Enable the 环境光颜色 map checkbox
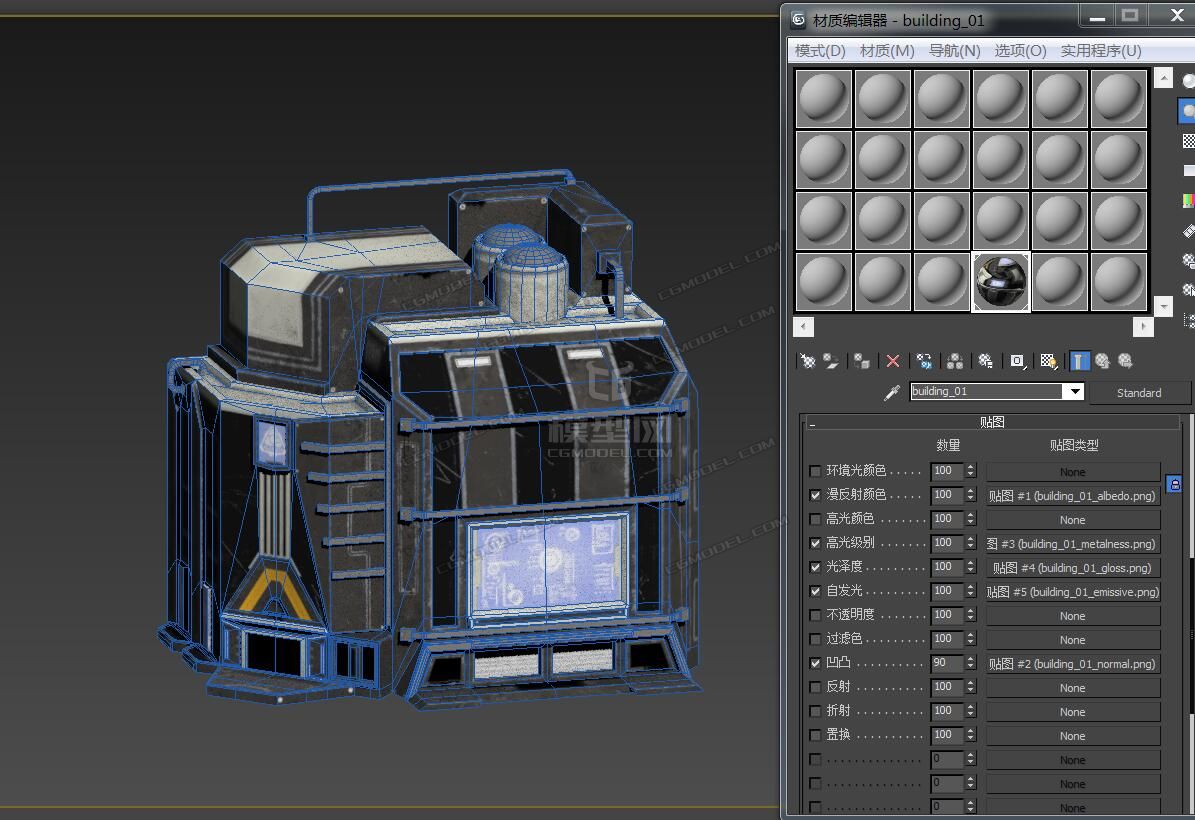The width and height of the screenshot is (1195, 820). tap(815, 471)
